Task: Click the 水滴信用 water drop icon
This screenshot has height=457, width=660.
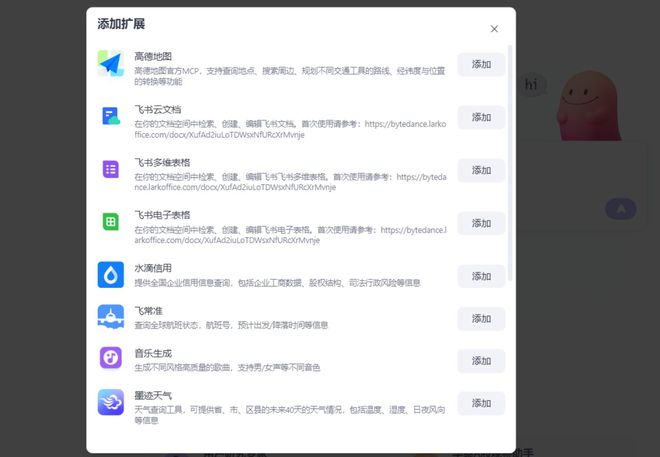Action: point(111,275)
